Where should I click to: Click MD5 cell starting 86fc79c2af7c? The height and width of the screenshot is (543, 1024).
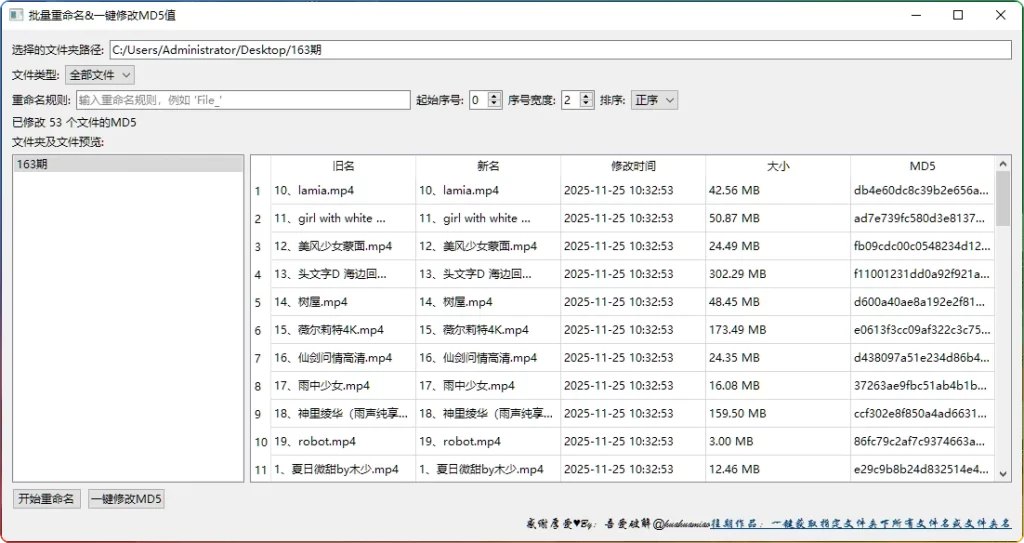923,442
